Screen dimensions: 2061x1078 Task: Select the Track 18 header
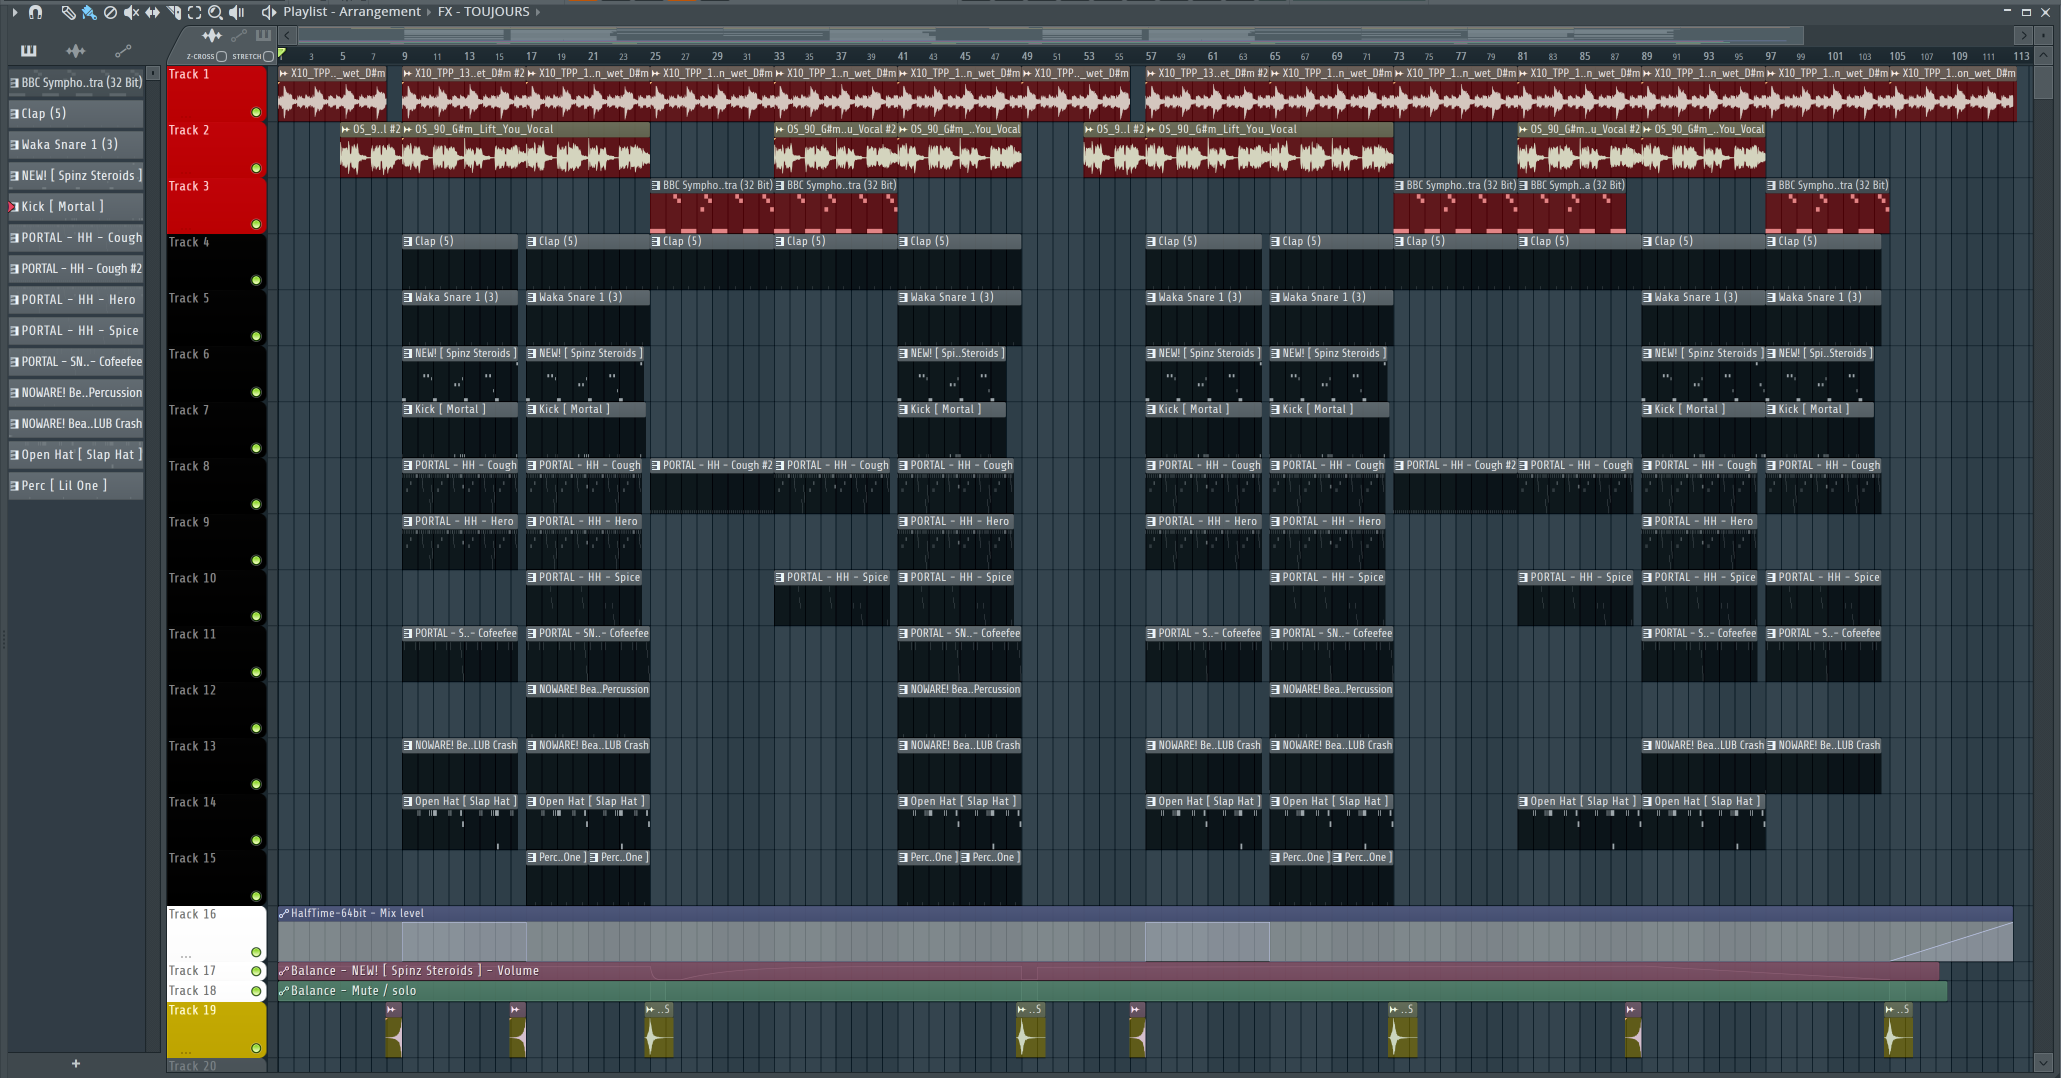pos(216,991)
